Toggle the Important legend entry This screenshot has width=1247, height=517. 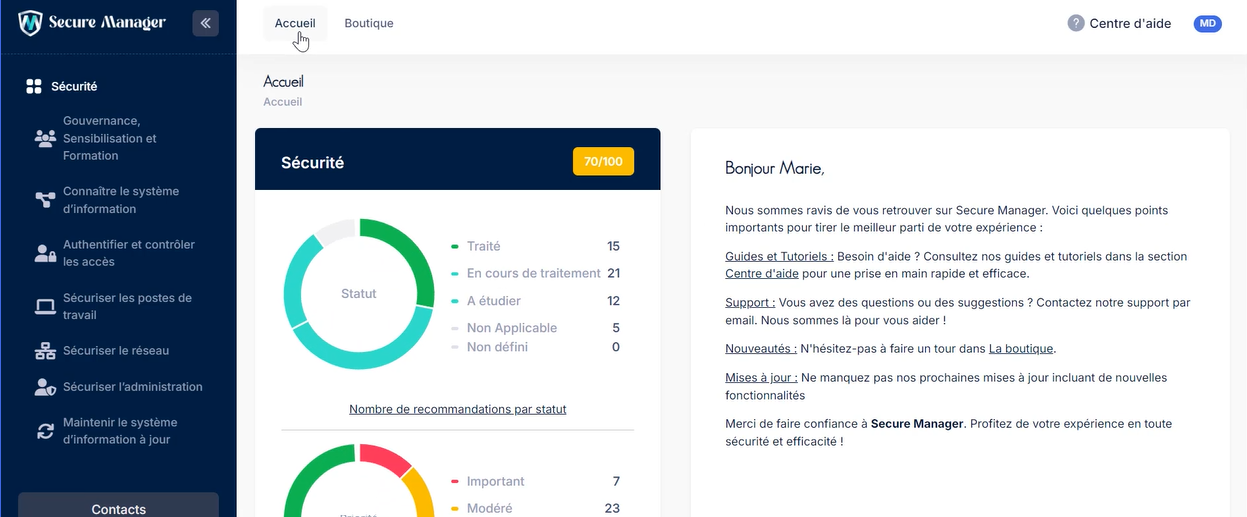(x=488, y=481)
